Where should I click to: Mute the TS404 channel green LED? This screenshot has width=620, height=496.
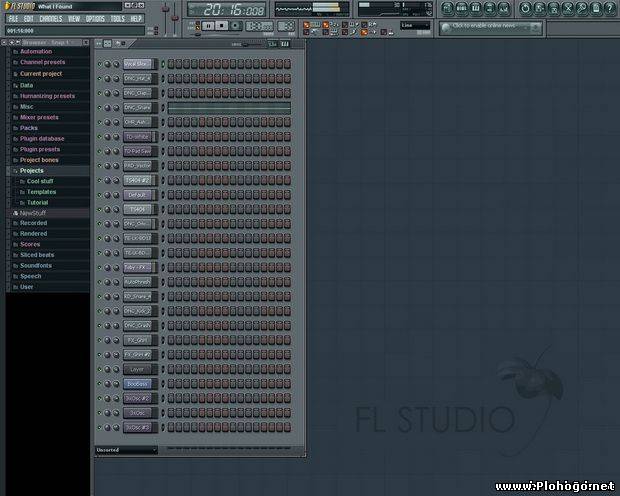99,209
